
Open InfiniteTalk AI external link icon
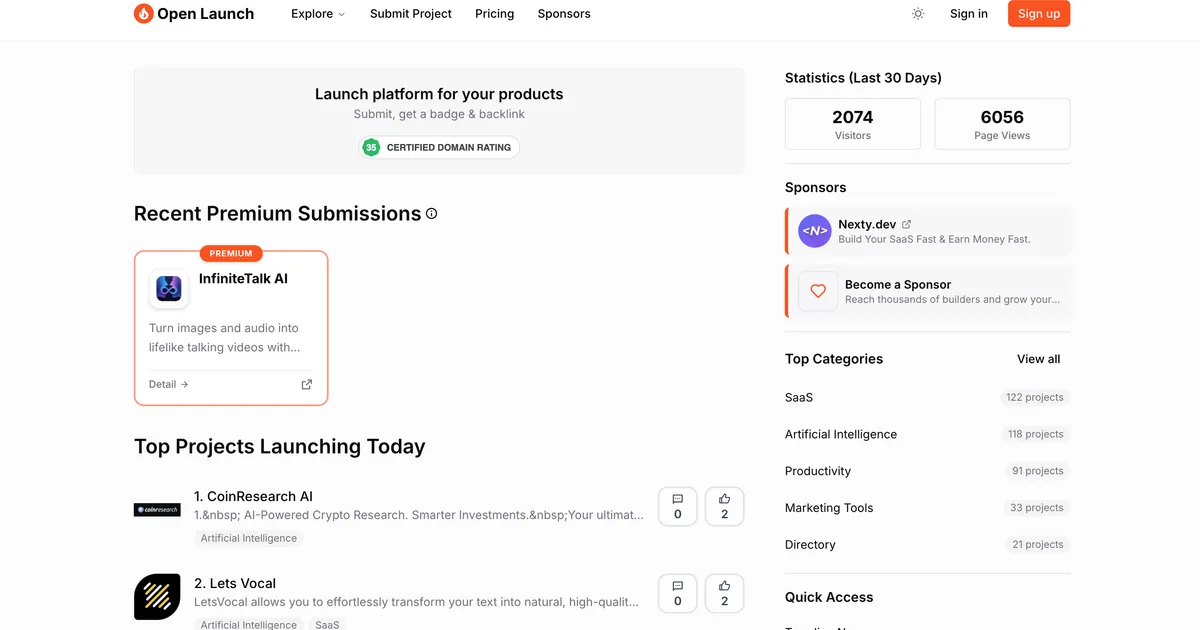point(307,384)
